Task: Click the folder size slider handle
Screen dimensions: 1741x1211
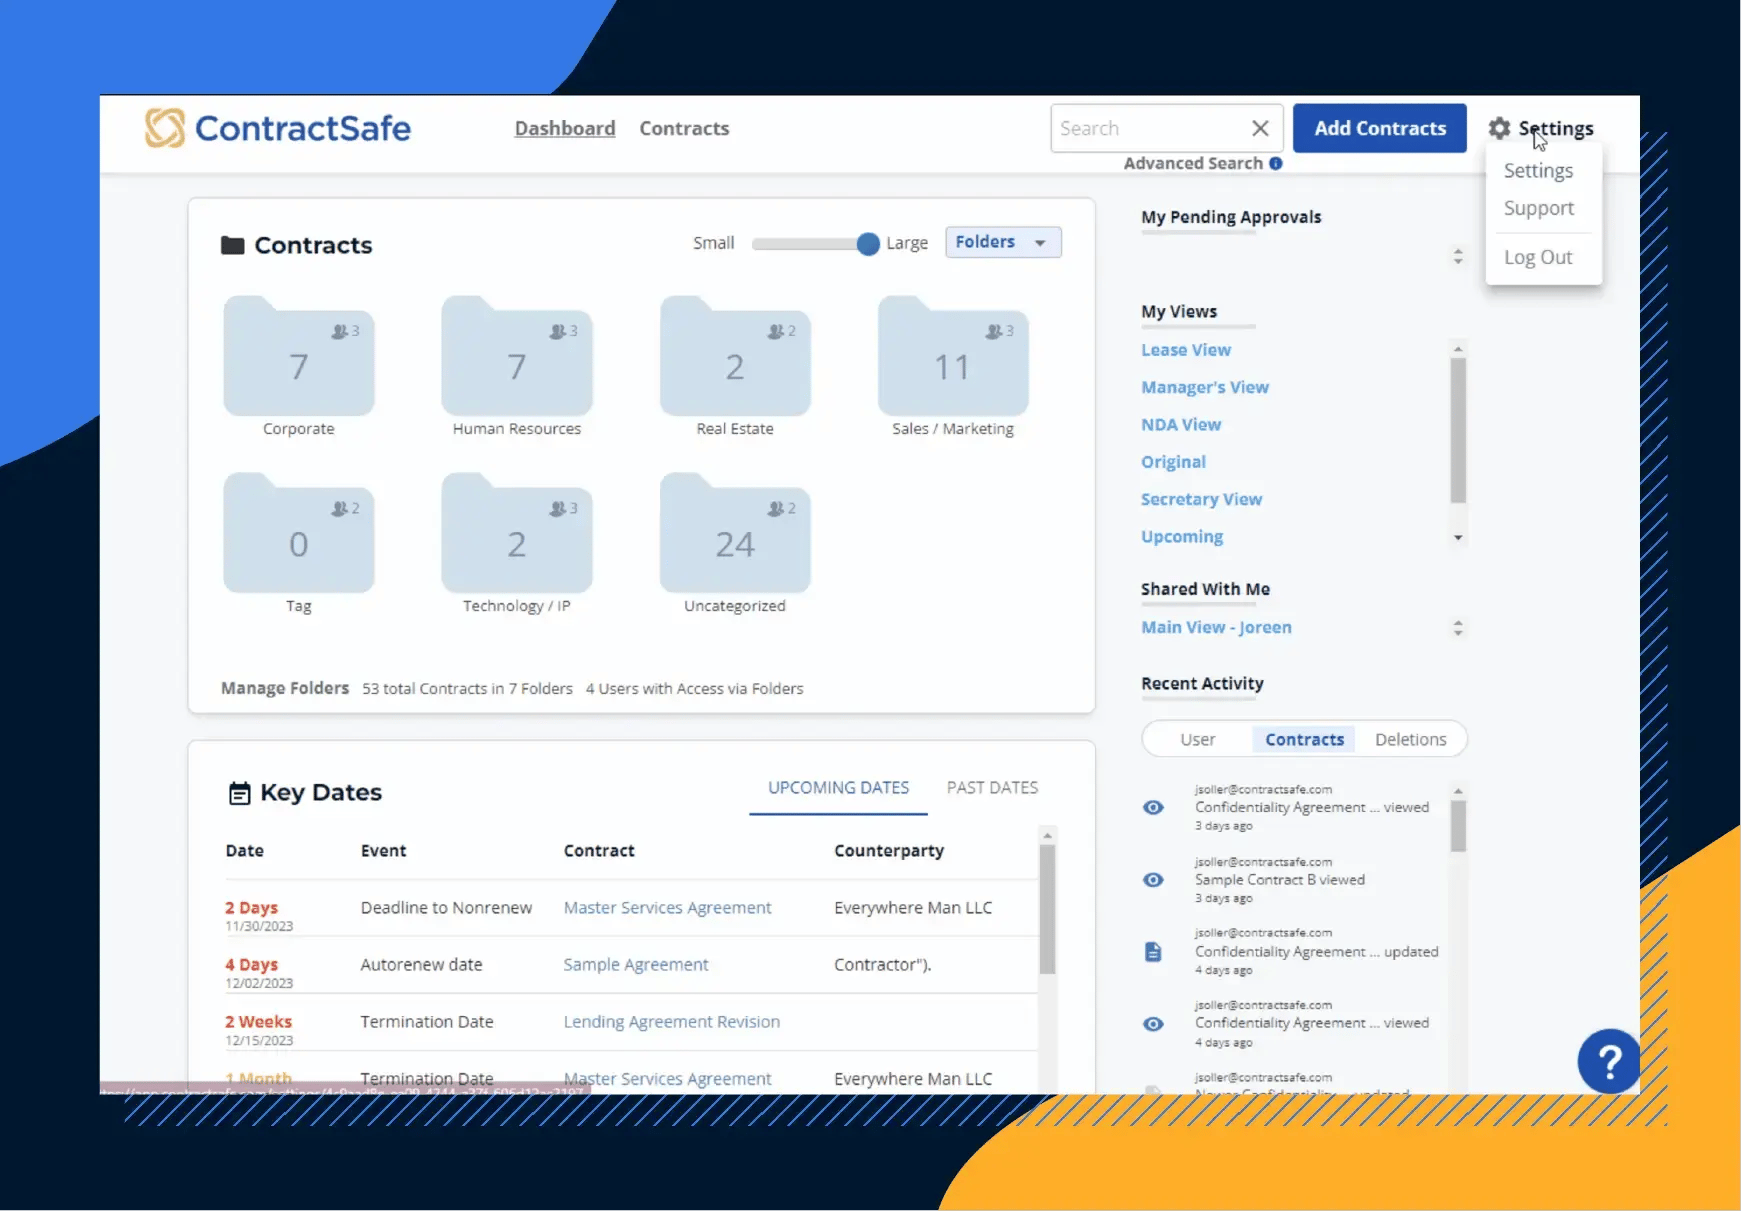Action: [x=868, y=244]
